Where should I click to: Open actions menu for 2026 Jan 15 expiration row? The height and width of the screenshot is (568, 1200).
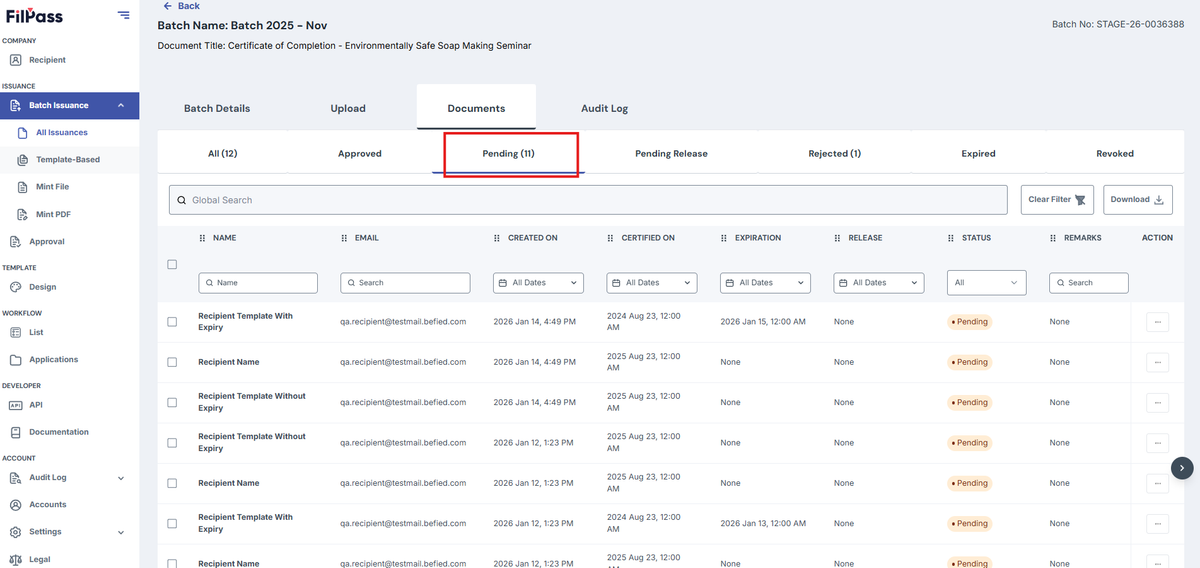pos(1157,322)
